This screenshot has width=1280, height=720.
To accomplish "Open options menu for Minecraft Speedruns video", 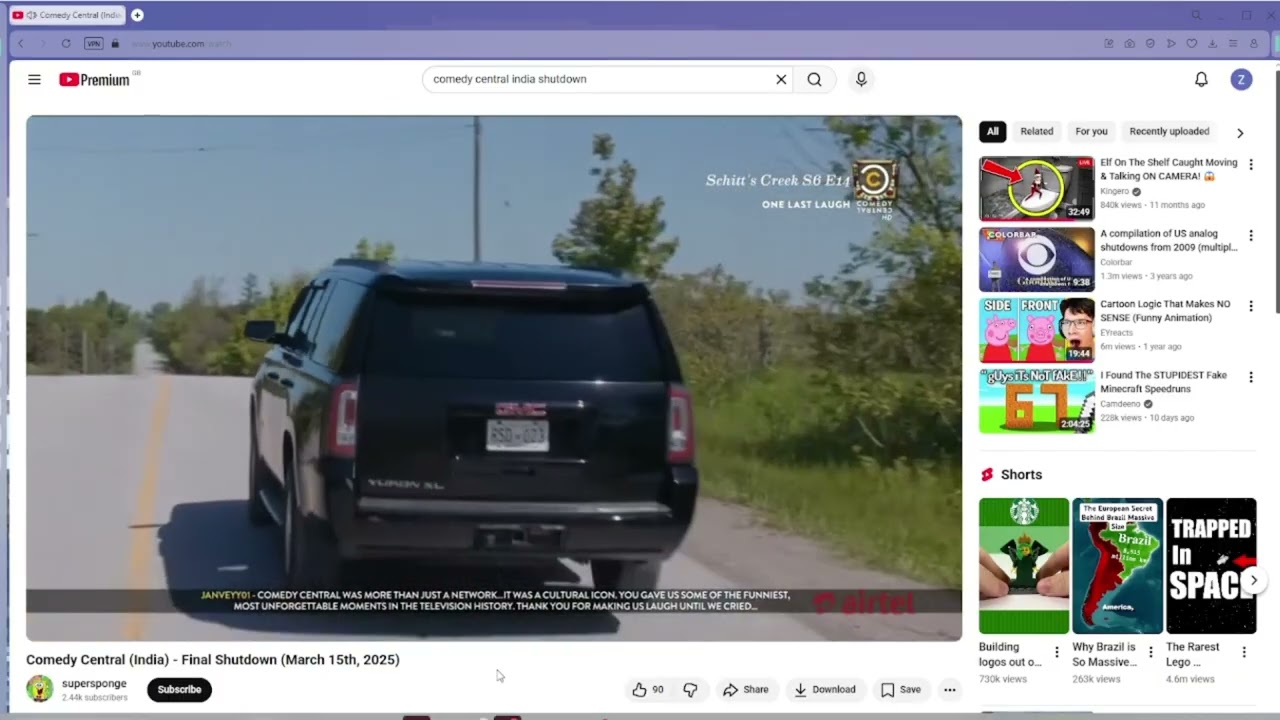I will point(1250,378).
